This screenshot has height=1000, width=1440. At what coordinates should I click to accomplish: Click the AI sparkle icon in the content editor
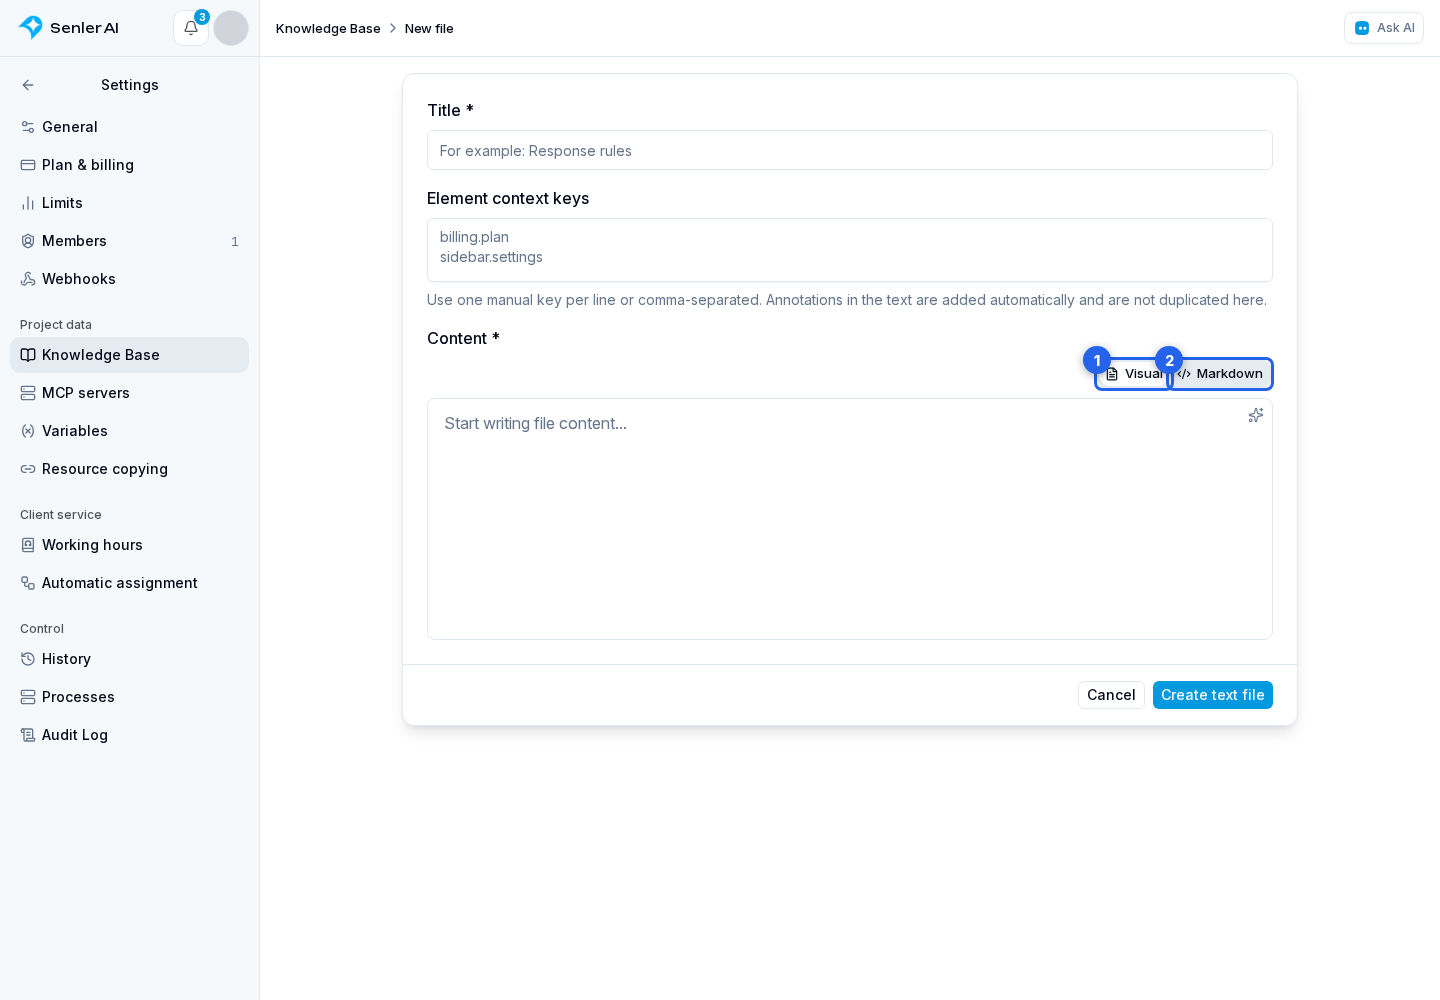(1256, 415)
